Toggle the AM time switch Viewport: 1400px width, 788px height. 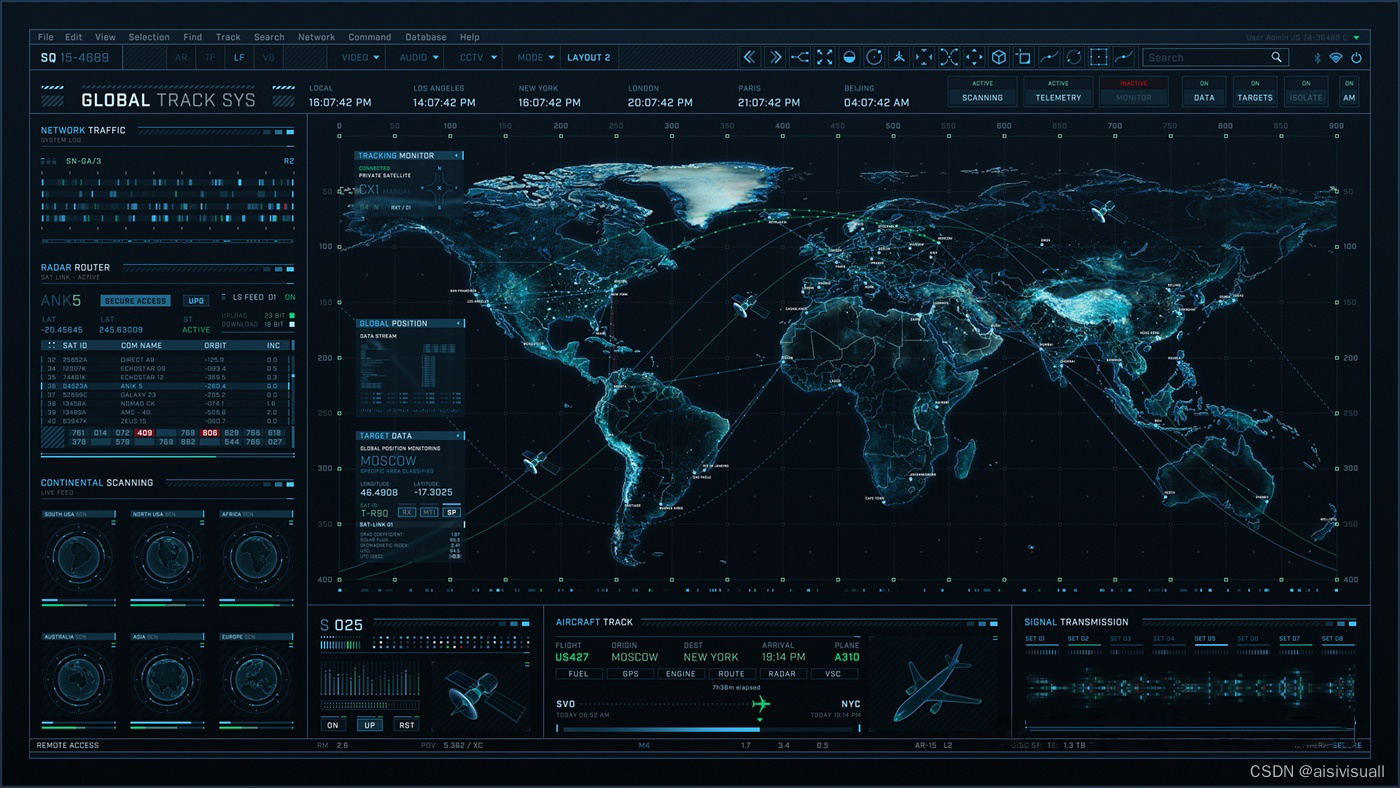(x=1349, y=91)
